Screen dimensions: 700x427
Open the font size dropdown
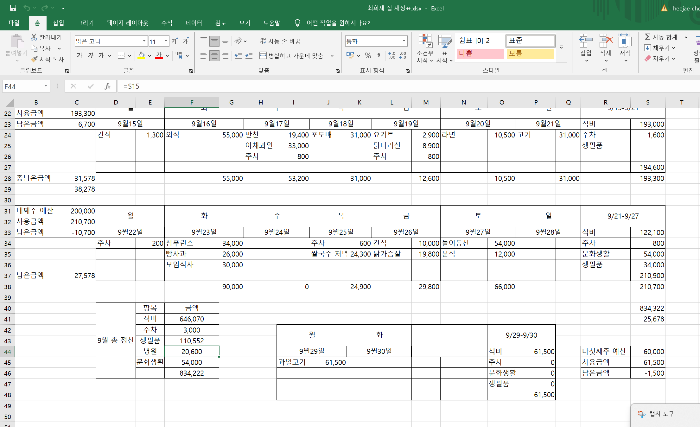pos(166,41)
